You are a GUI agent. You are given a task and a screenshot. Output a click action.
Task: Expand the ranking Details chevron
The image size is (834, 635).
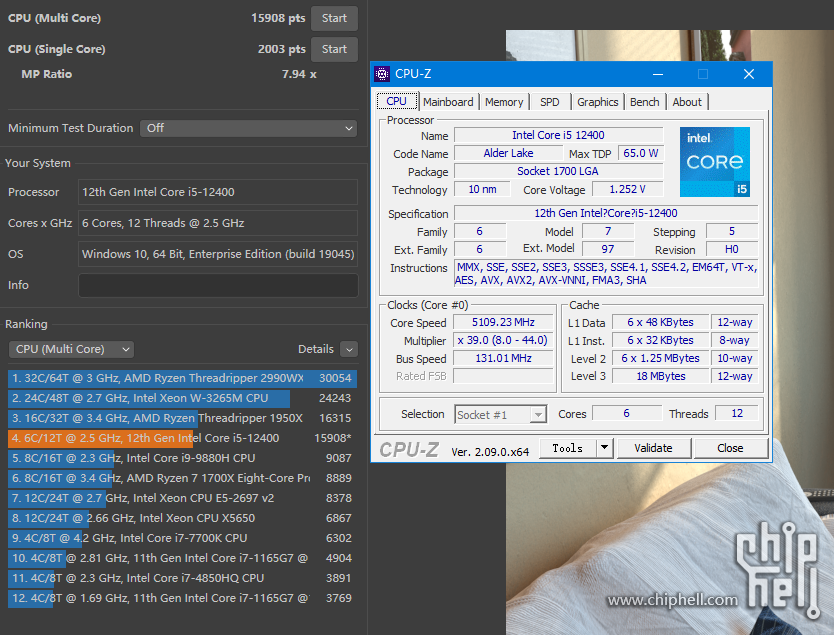[x=349, y=349]
